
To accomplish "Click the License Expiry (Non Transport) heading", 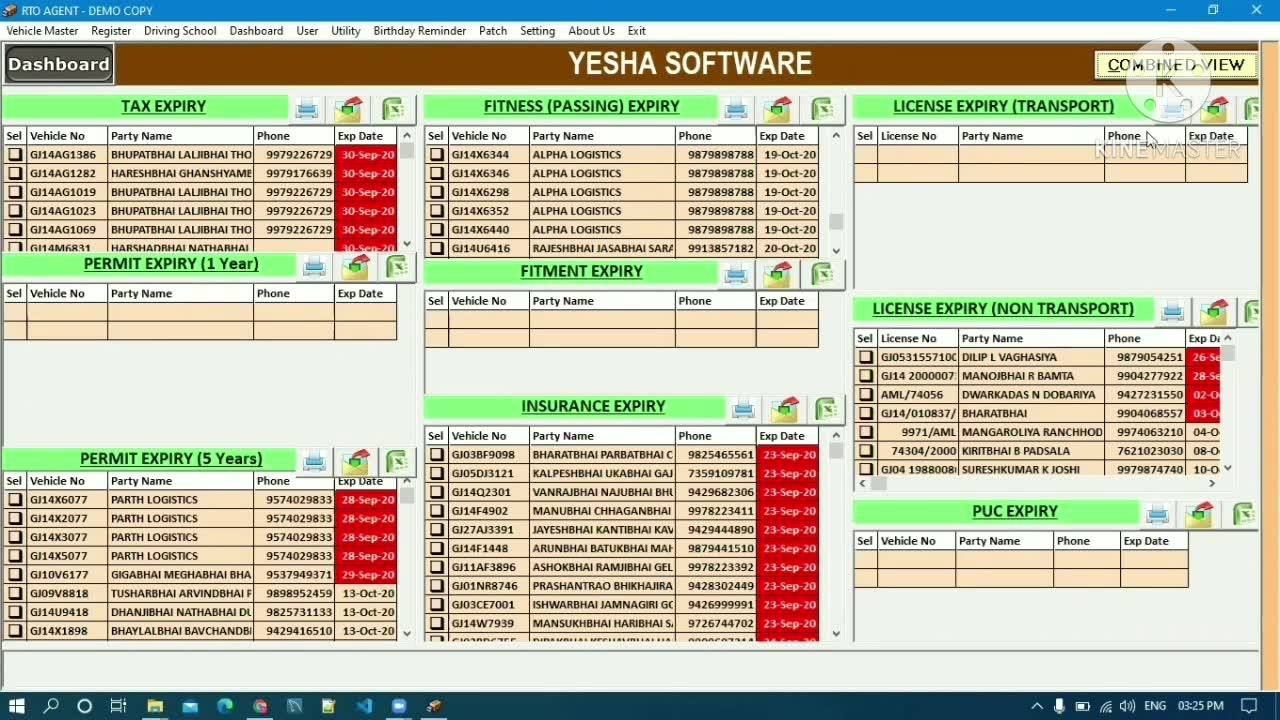I will point(1003,309).
